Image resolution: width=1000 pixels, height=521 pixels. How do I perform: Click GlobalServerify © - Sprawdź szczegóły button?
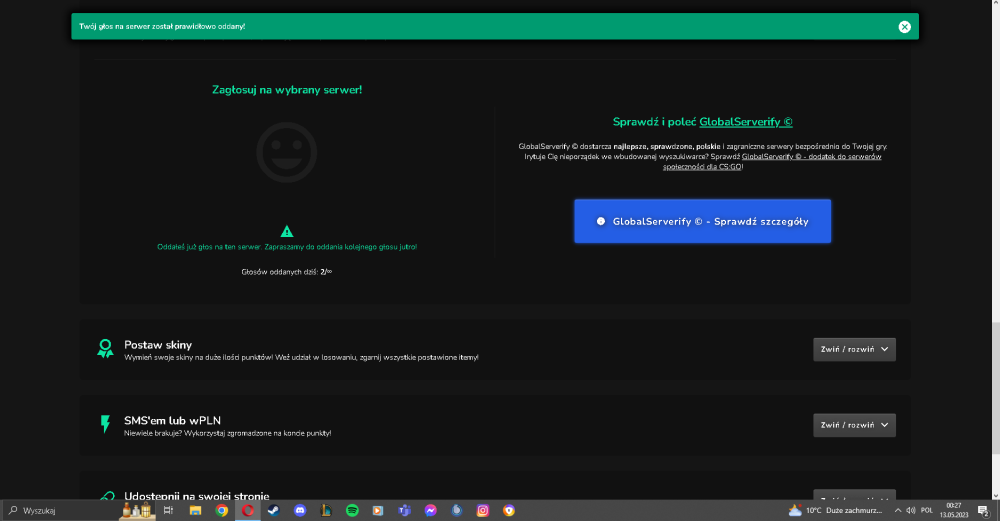pos(702,221)
